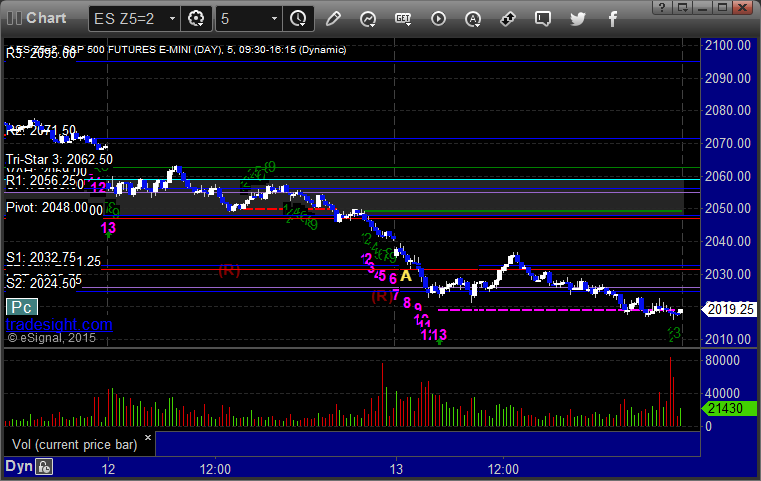Open the time template clock menu
Image resolution: width=761 pixels, height=481 pixels.
[x=298, y=19]
